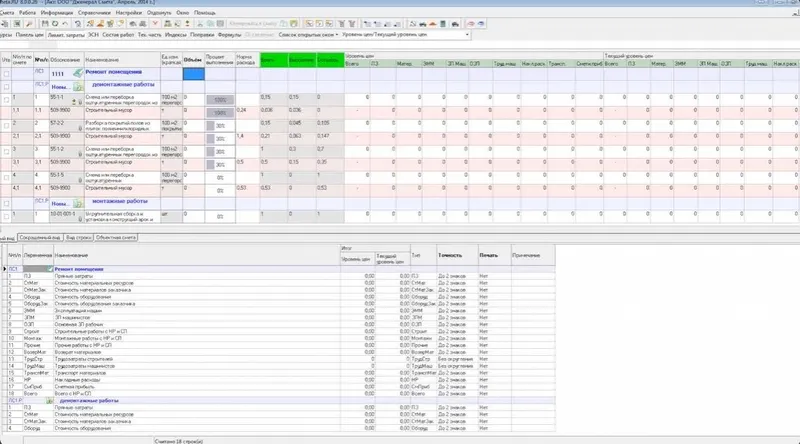This screenshot has width=800, height=444.
Task: Click the highlighted blue Объём cell
Action: tap(194, 74)
